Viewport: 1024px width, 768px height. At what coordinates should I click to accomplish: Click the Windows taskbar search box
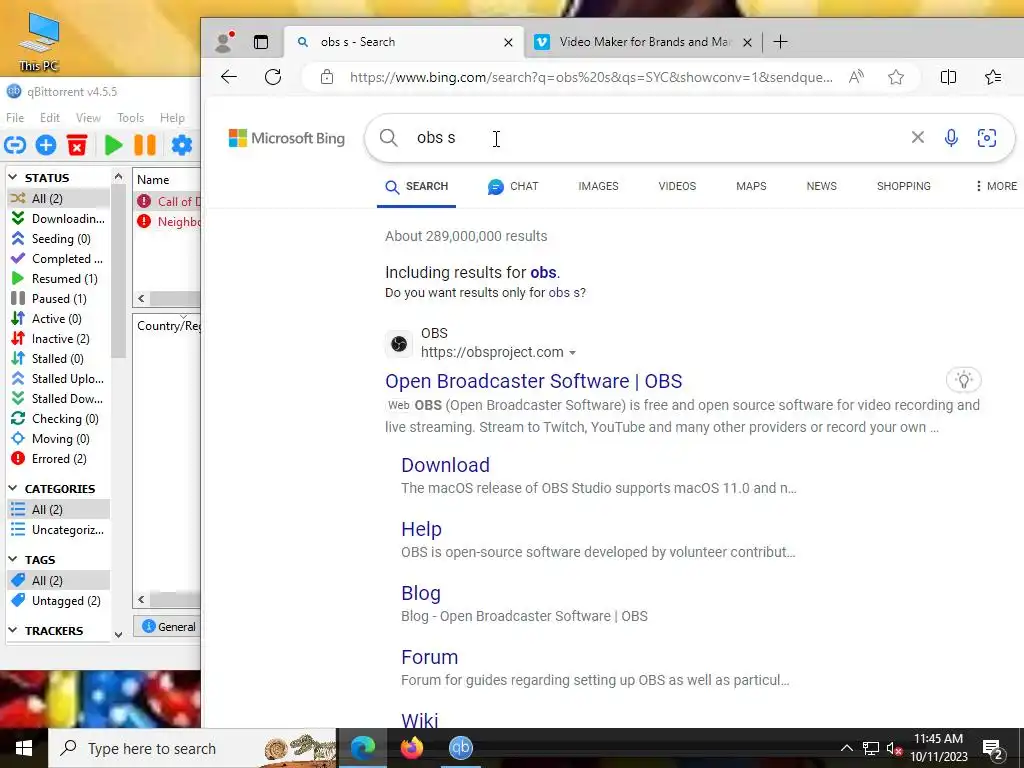(193, 748)
